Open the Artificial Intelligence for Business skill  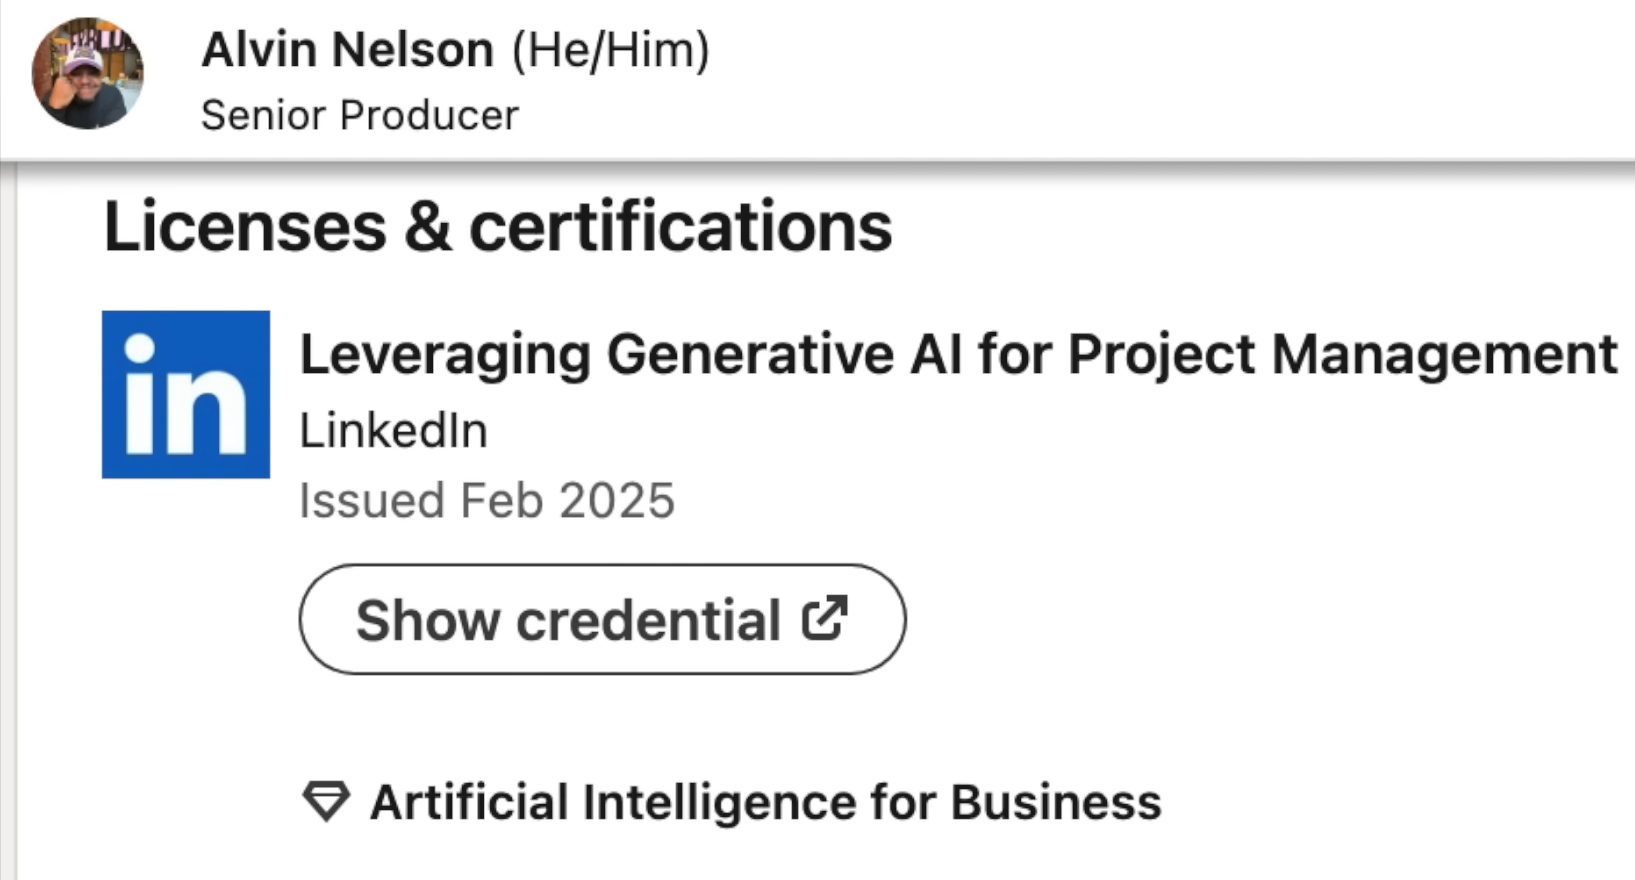pyautogui.click(x=765, y=802)
